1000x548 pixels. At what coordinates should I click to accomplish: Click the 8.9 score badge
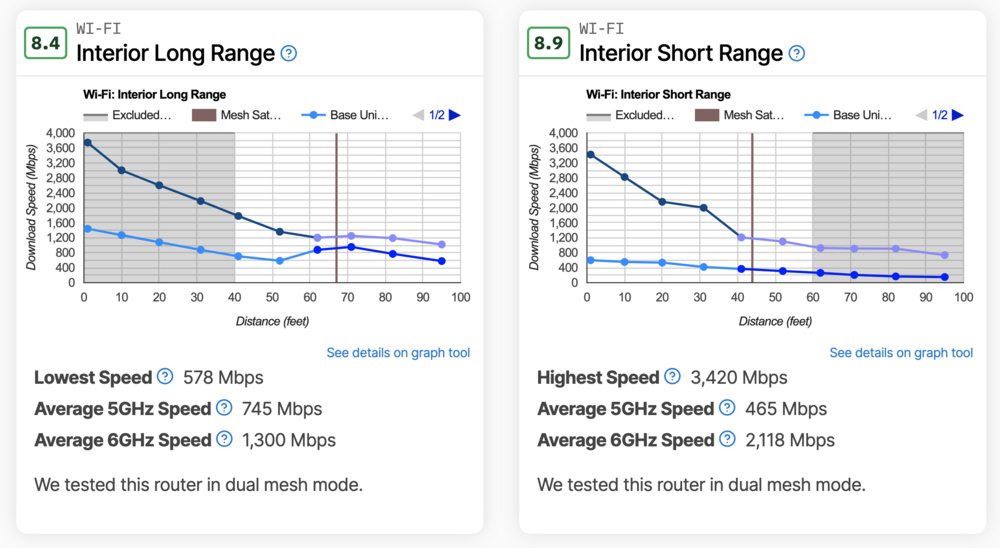point(547,42)
